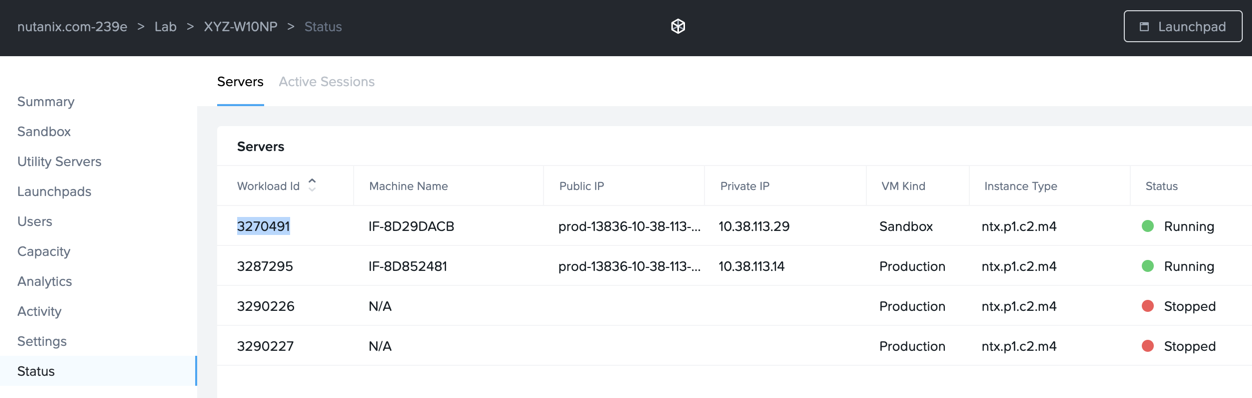Sort by Workload Id arrows

pos(312,185)
